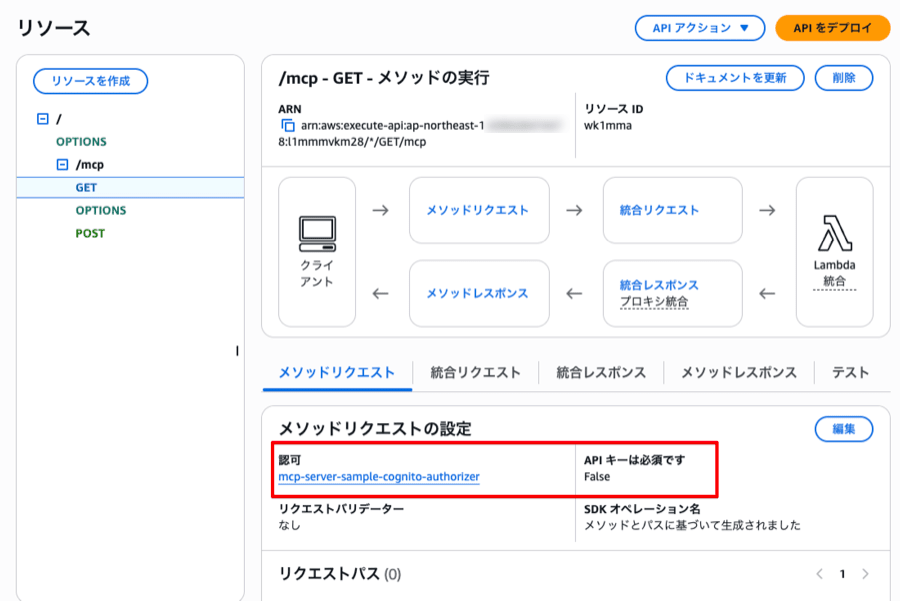Select the POST method under /mcp
900x601 pixels.
coord(90,233)
